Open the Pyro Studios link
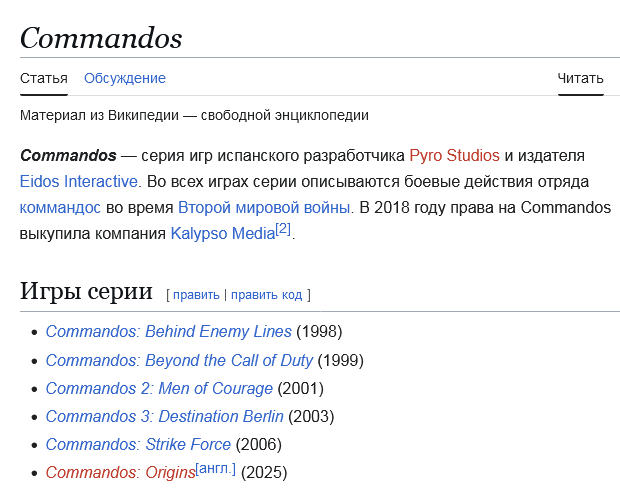The image size is (620, 500). pyautogui.click(x=454, y=155)
